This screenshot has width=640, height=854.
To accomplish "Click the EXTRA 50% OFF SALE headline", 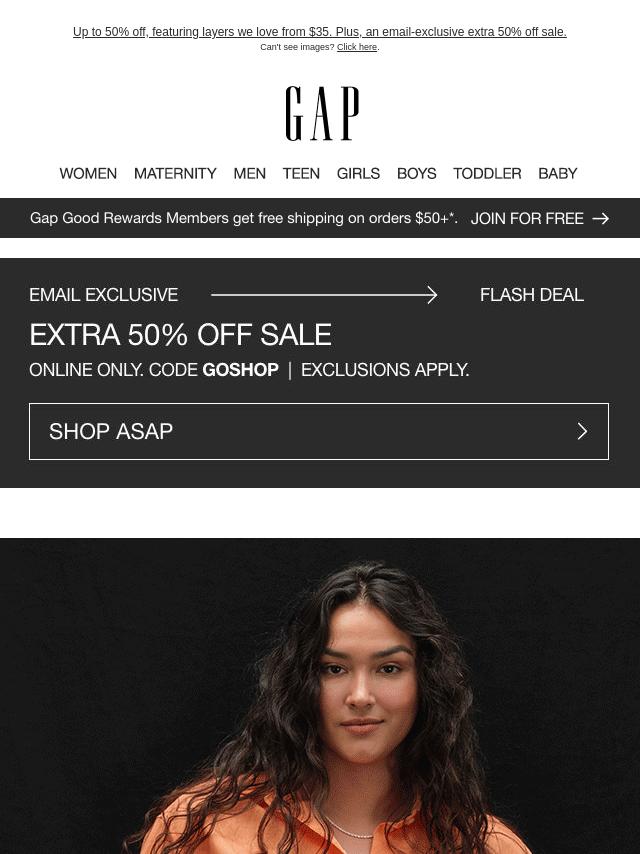I will click(x=180, y=334).
